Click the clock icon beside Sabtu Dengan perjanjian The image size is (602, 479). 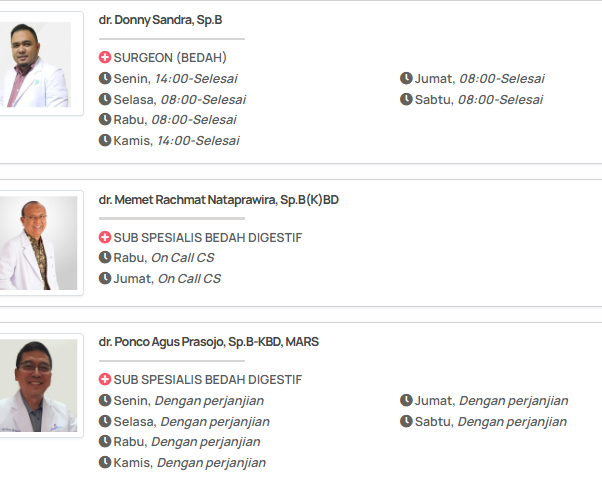coord(406,422)
